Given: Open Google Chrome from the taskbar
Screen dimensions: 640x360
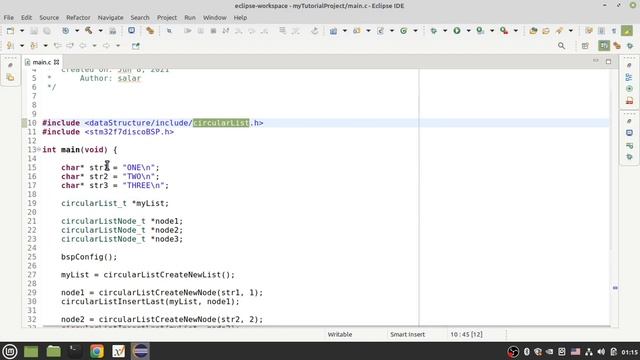Looking at the screenshot, I should pos(97,351).
